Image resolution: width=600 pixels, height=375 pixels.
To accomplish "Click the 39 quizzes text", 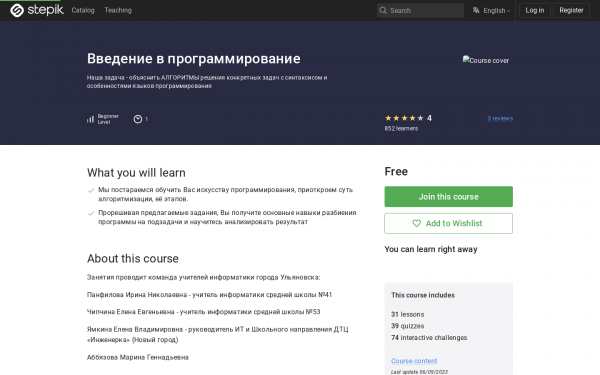I will [x=408, y=326].
